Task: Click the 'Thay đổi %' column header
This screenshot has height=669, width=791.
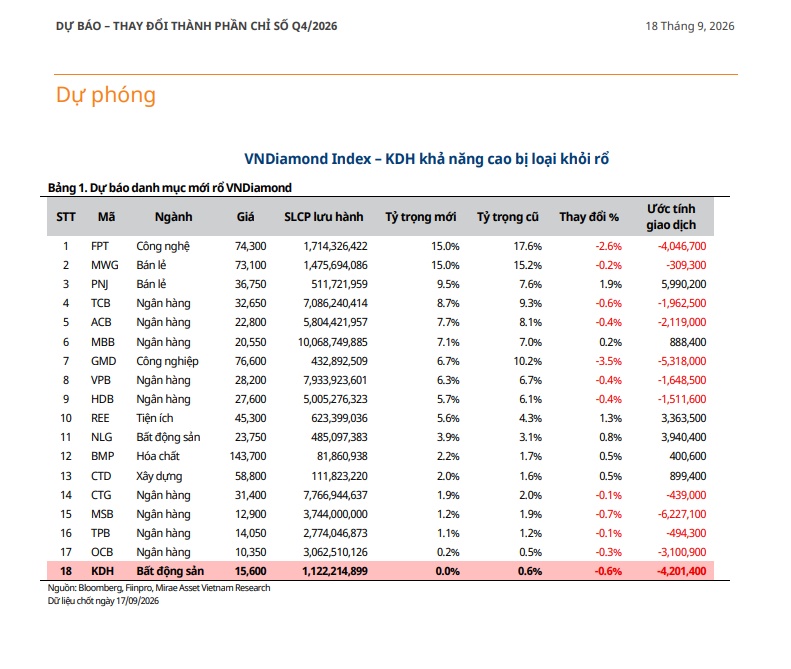Action: click(589, 217)
